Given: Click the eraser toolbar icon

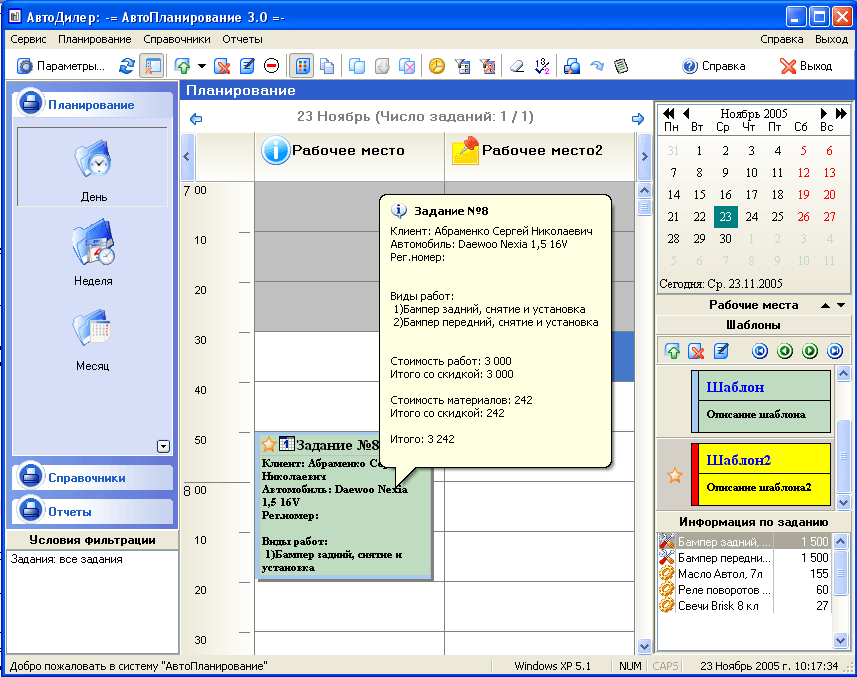Looking at the screenshot, I should [x=517, y=67].
